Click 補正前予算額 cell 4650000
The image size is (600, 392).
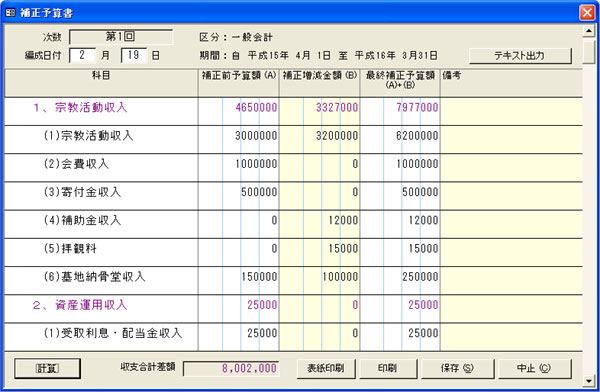pyautogui.click(x=238, y=111)
